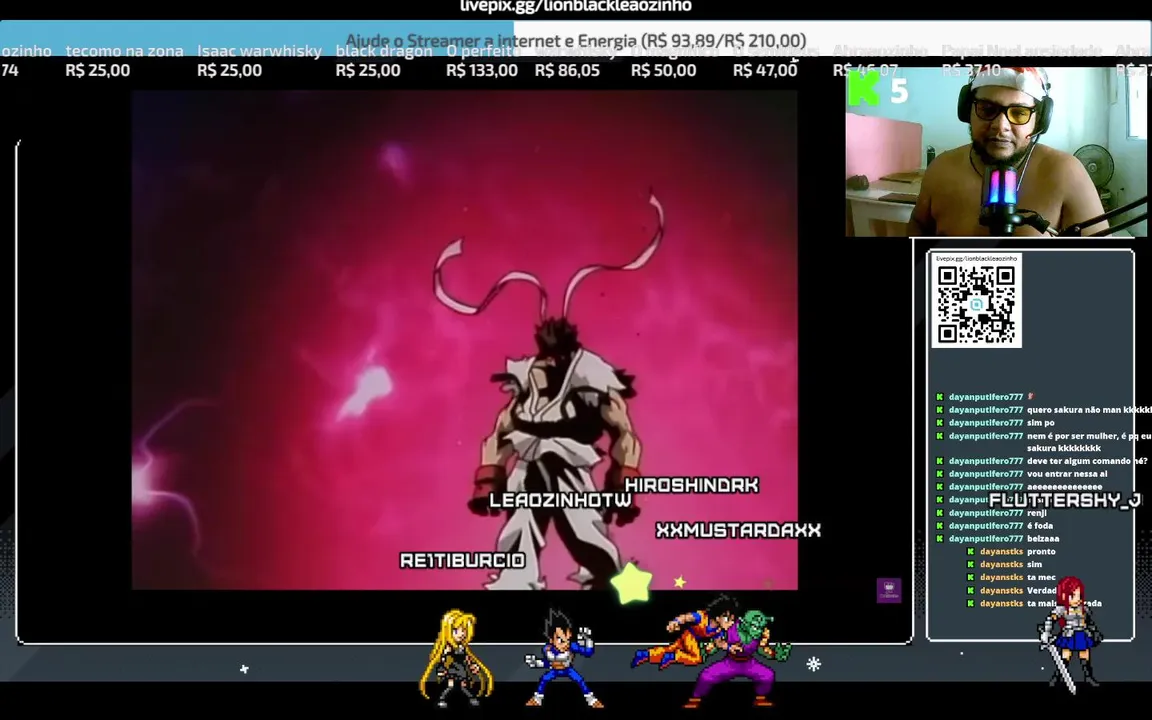This screenshot has width=1152, height=720.
Task: Click the 'XXMUSTARDAXX' name tag
Action: click(738, 530)
